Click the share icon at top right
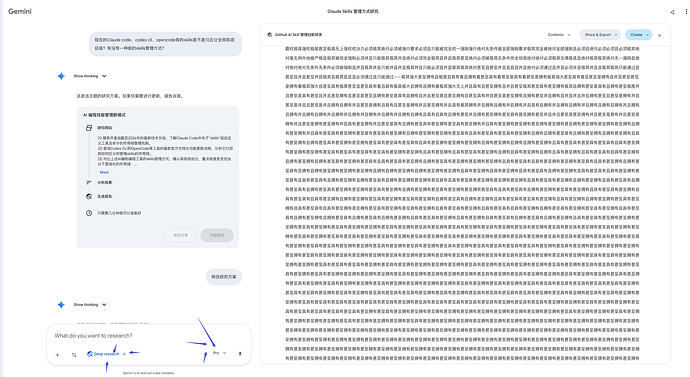 [x=672, y=12]
